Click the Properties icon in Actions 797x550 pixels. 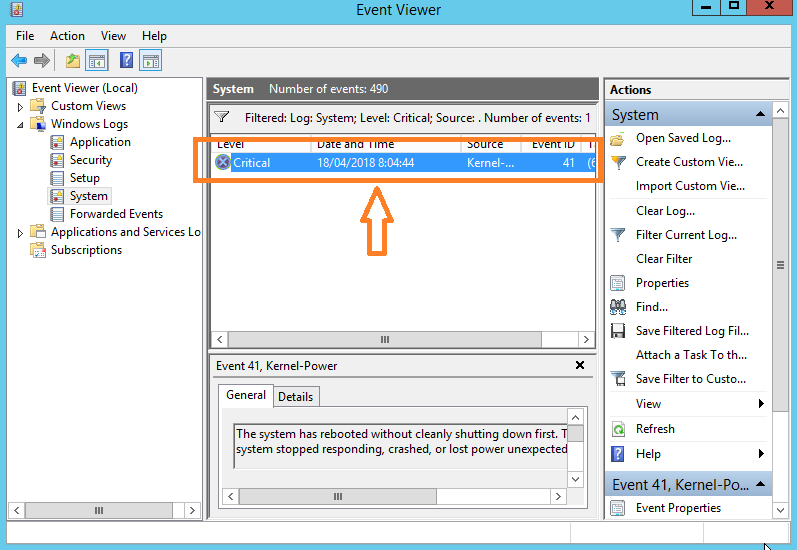coord(618,283)
